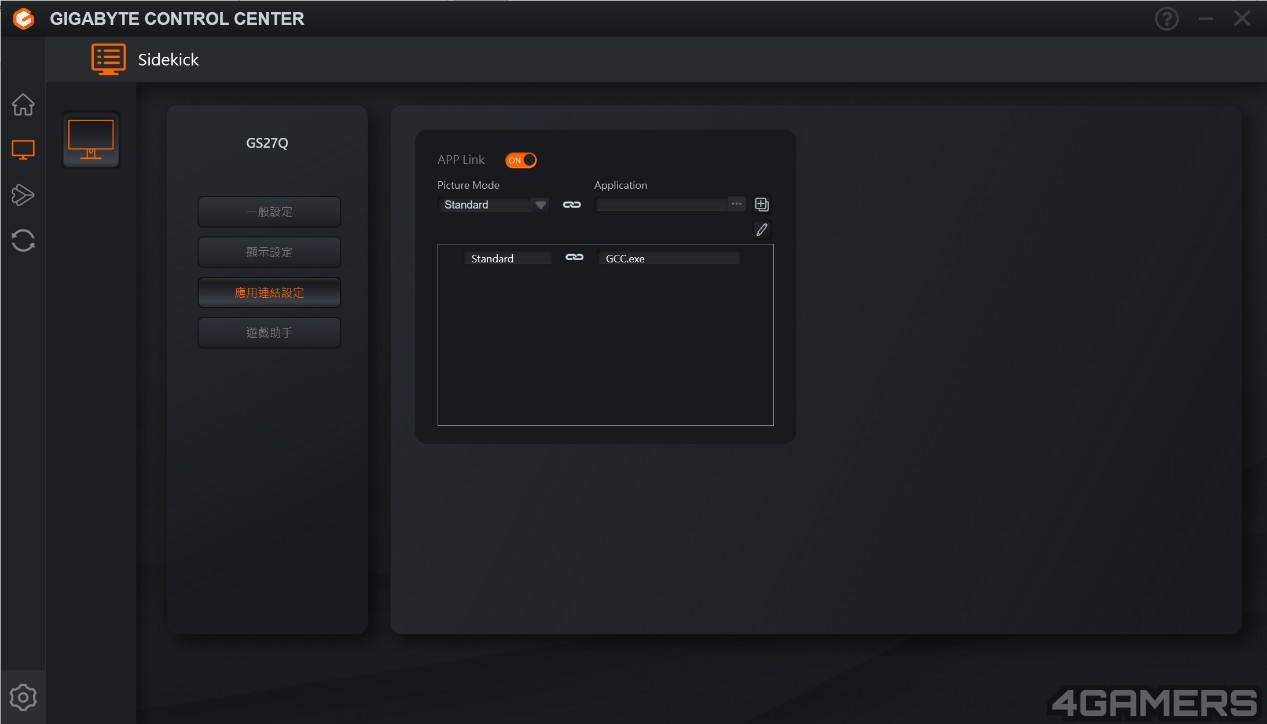Image resolution: width=1267 pixels, height=724 pixels.
Task: Open the 顯示設定 settings page
Action: click(269, 252)
